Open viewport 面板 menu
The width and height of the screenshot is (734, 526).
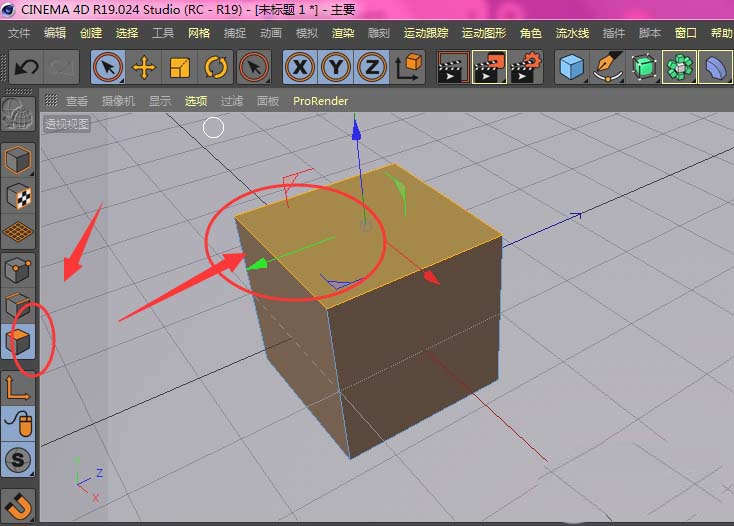(268, 101)
